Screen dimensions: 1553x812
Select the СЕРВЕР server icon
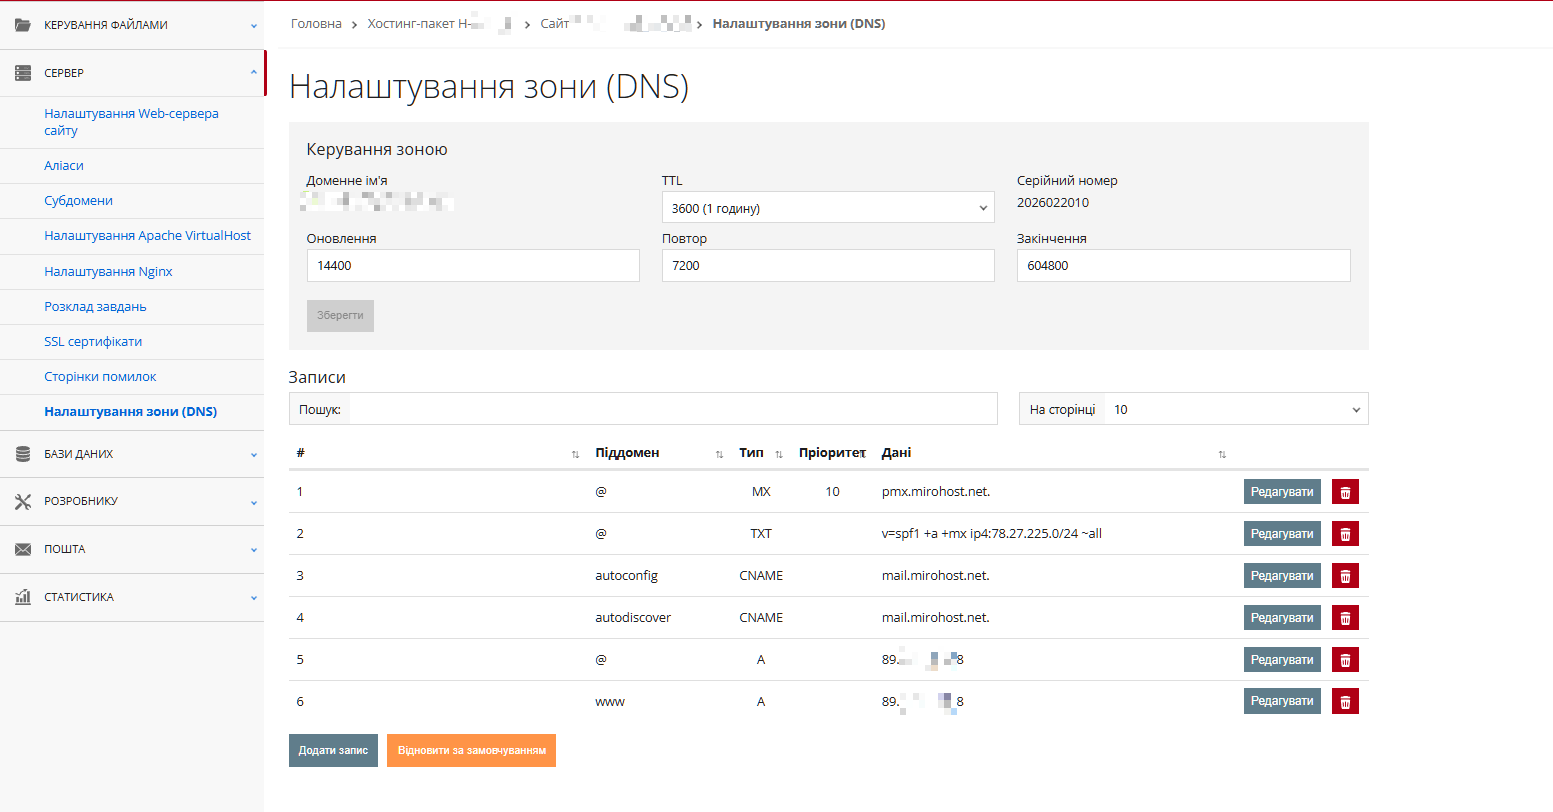[22, 72]
